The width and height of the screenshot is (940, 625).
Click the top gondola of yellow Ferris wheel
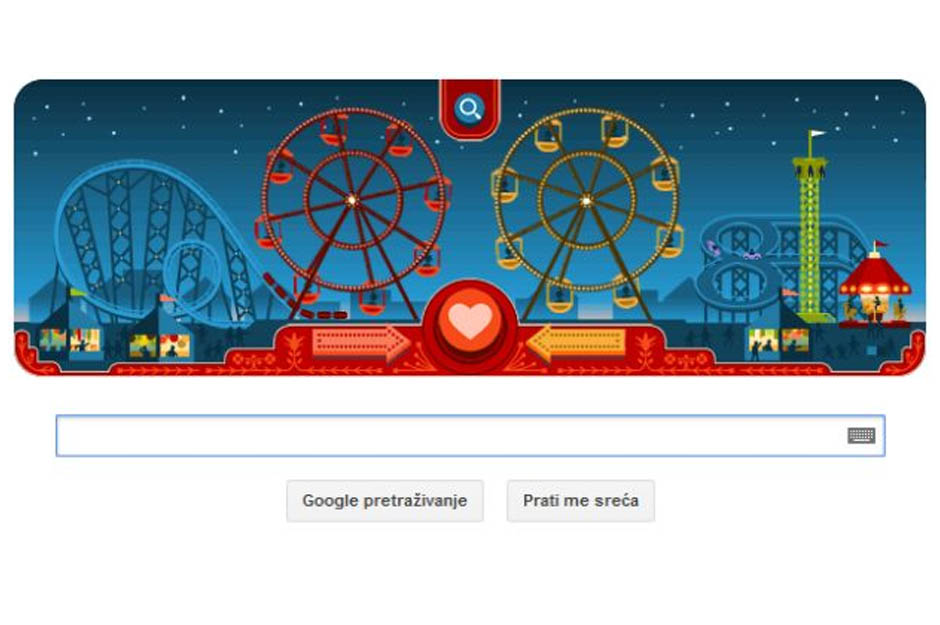(615, 132)
